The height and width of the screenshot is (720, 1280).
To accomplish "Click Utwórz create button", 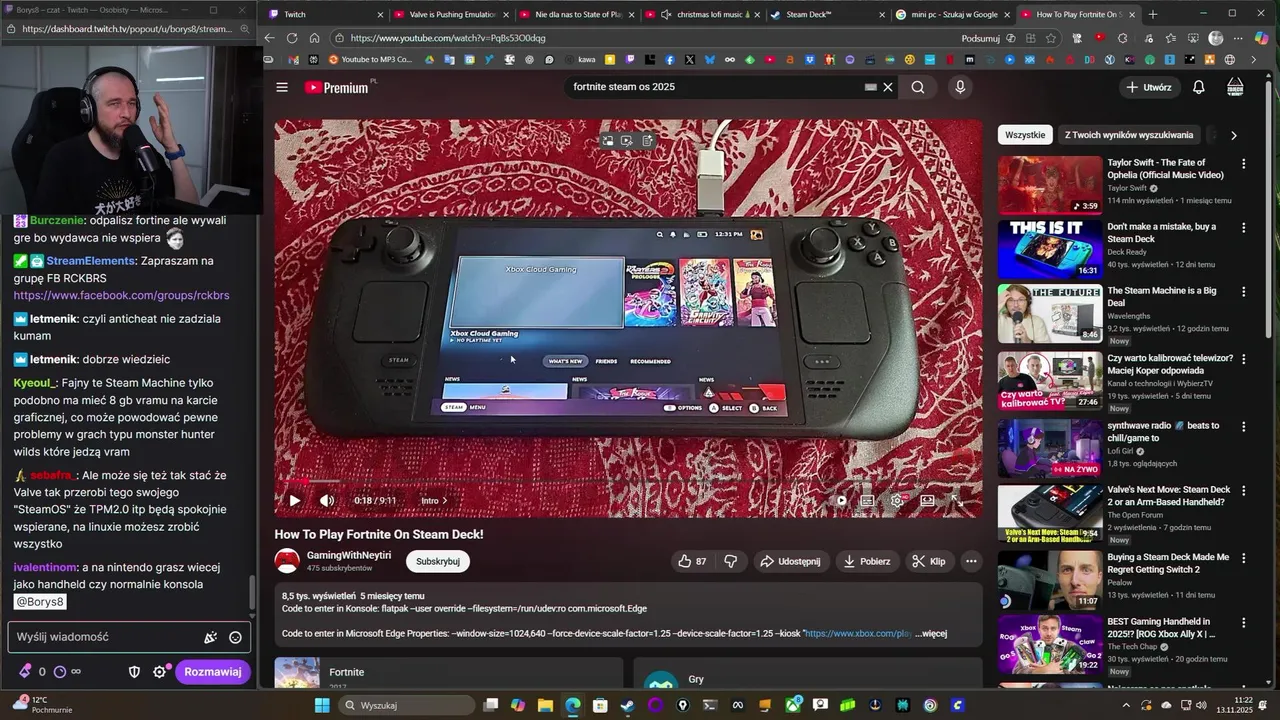I will 1148,87.
